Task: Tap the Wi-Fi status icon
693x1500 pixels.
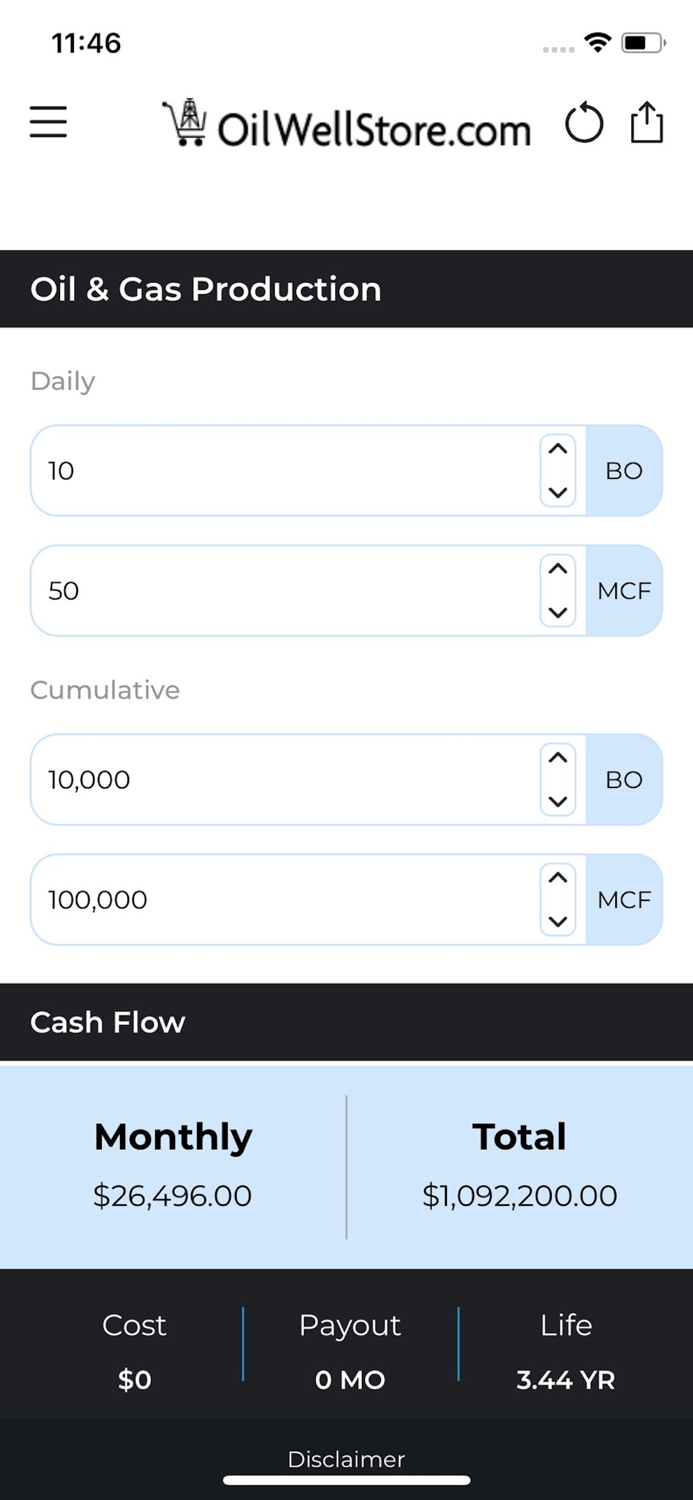Action: coord(597,42)
